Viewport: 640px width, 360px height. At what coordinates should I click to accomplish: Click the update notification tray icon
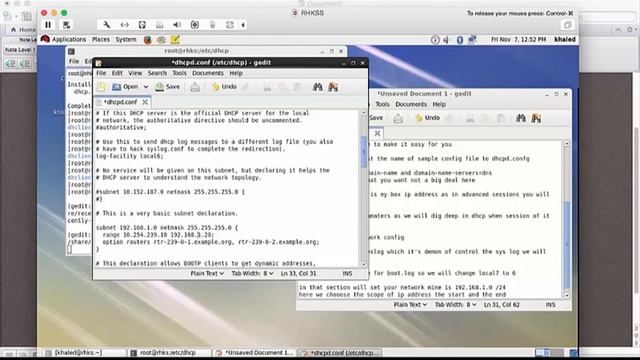click(x=435, y=40)
